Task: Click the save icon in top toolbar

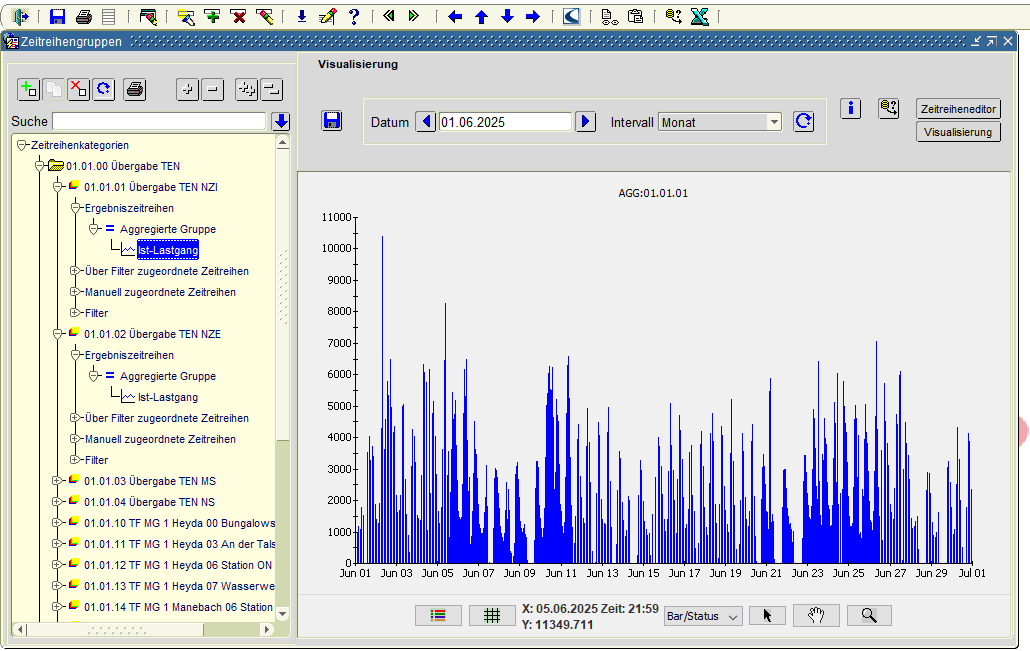Action: click(57, 16)
